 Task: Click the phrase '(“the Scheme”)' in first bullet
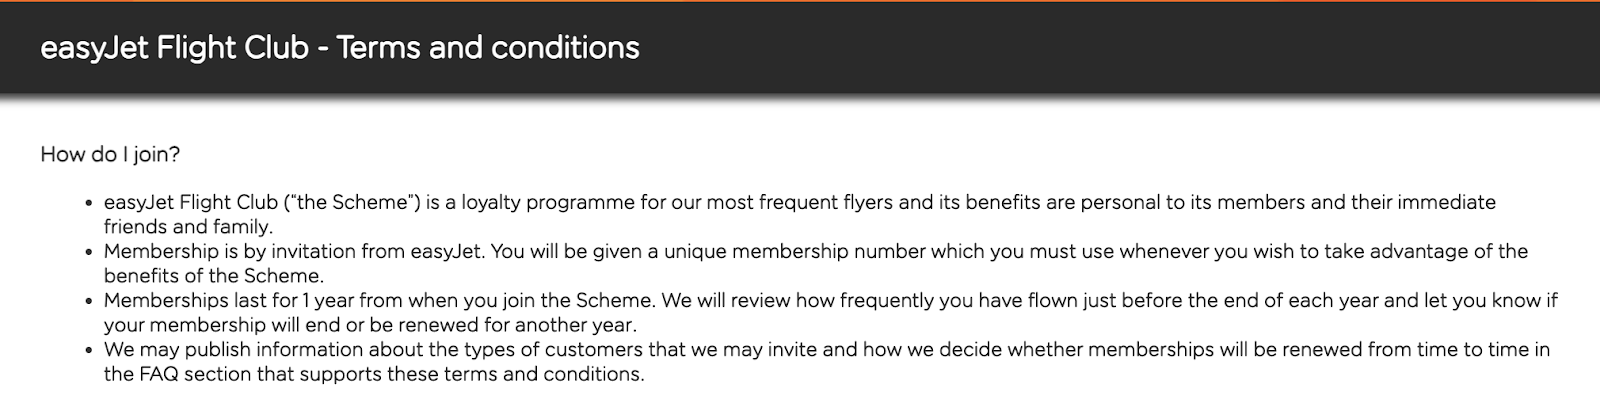click(x=352, y=202)
